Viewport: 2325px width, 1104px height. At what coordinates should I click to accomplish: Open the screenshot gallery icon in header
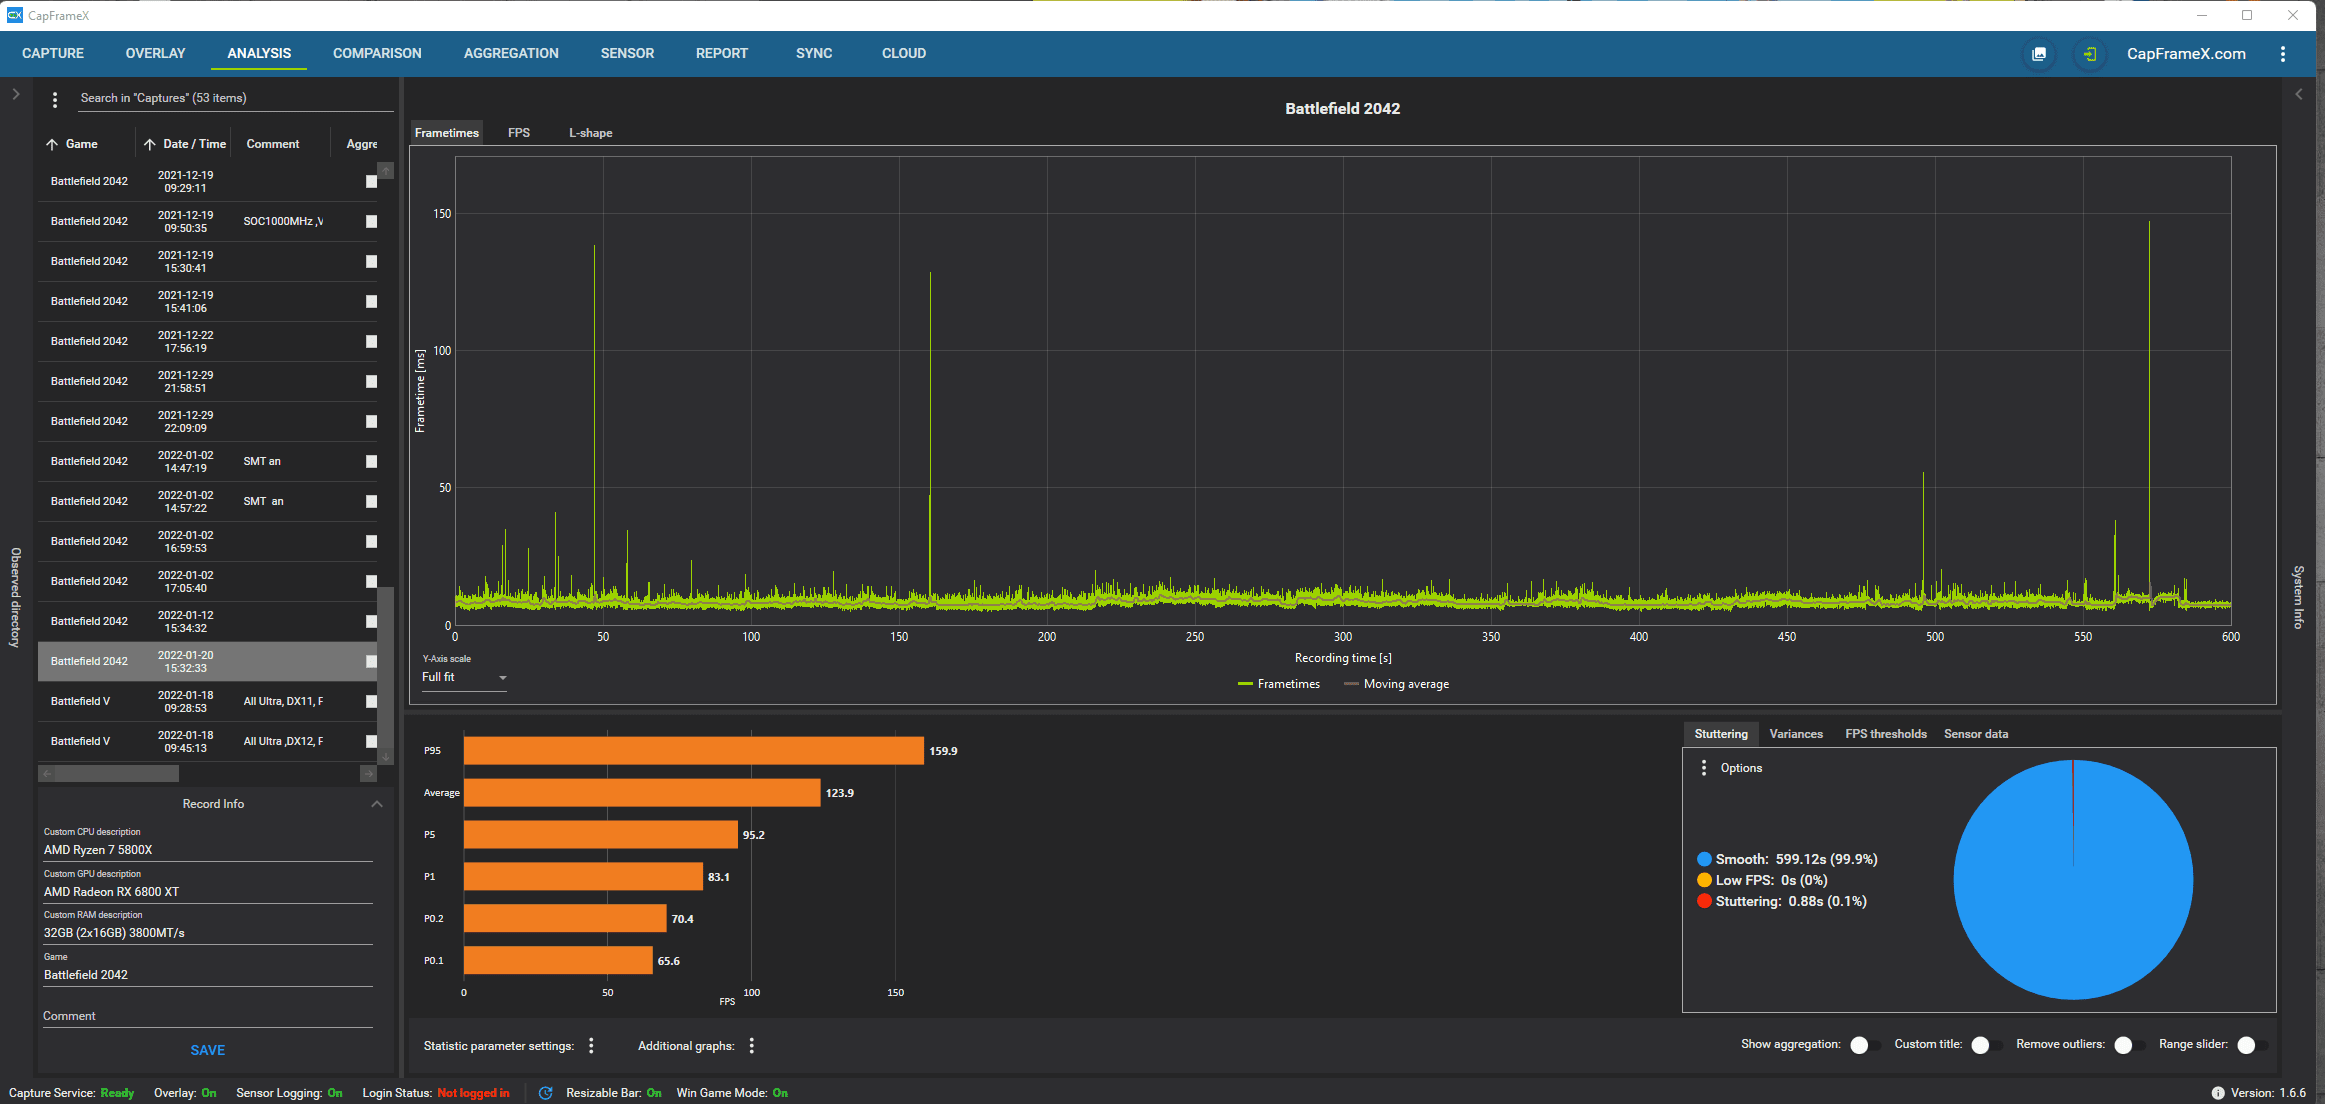click(x=2039, y=54)
